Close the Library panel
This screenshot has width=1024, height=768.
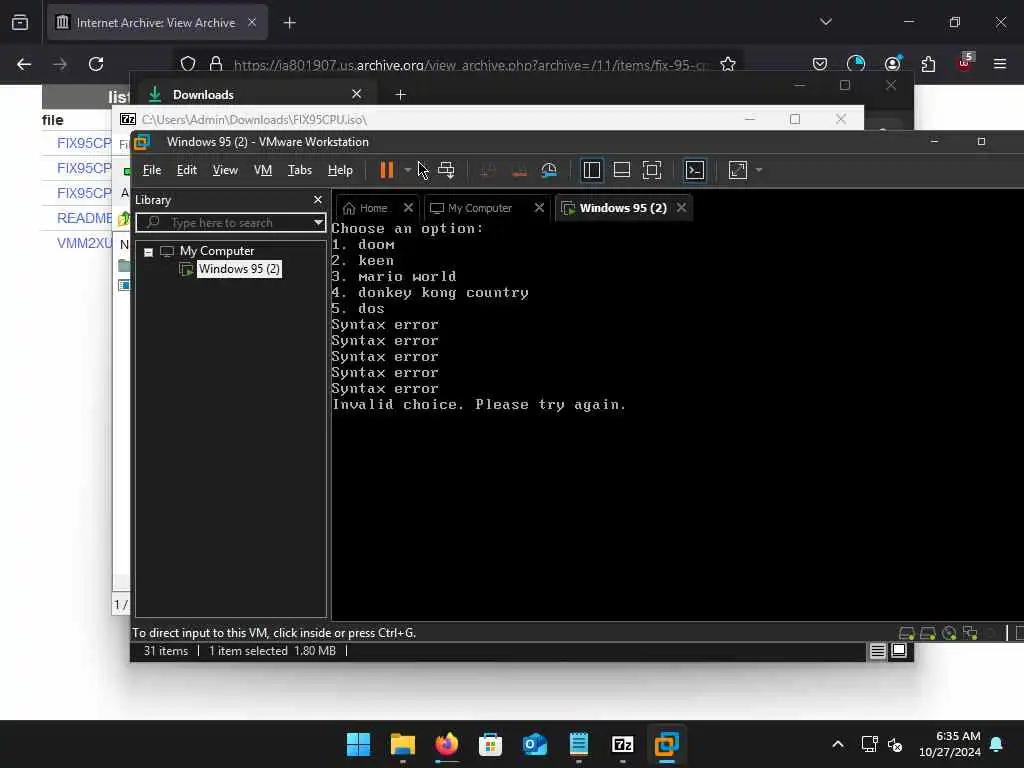click(x=318, y=200)
